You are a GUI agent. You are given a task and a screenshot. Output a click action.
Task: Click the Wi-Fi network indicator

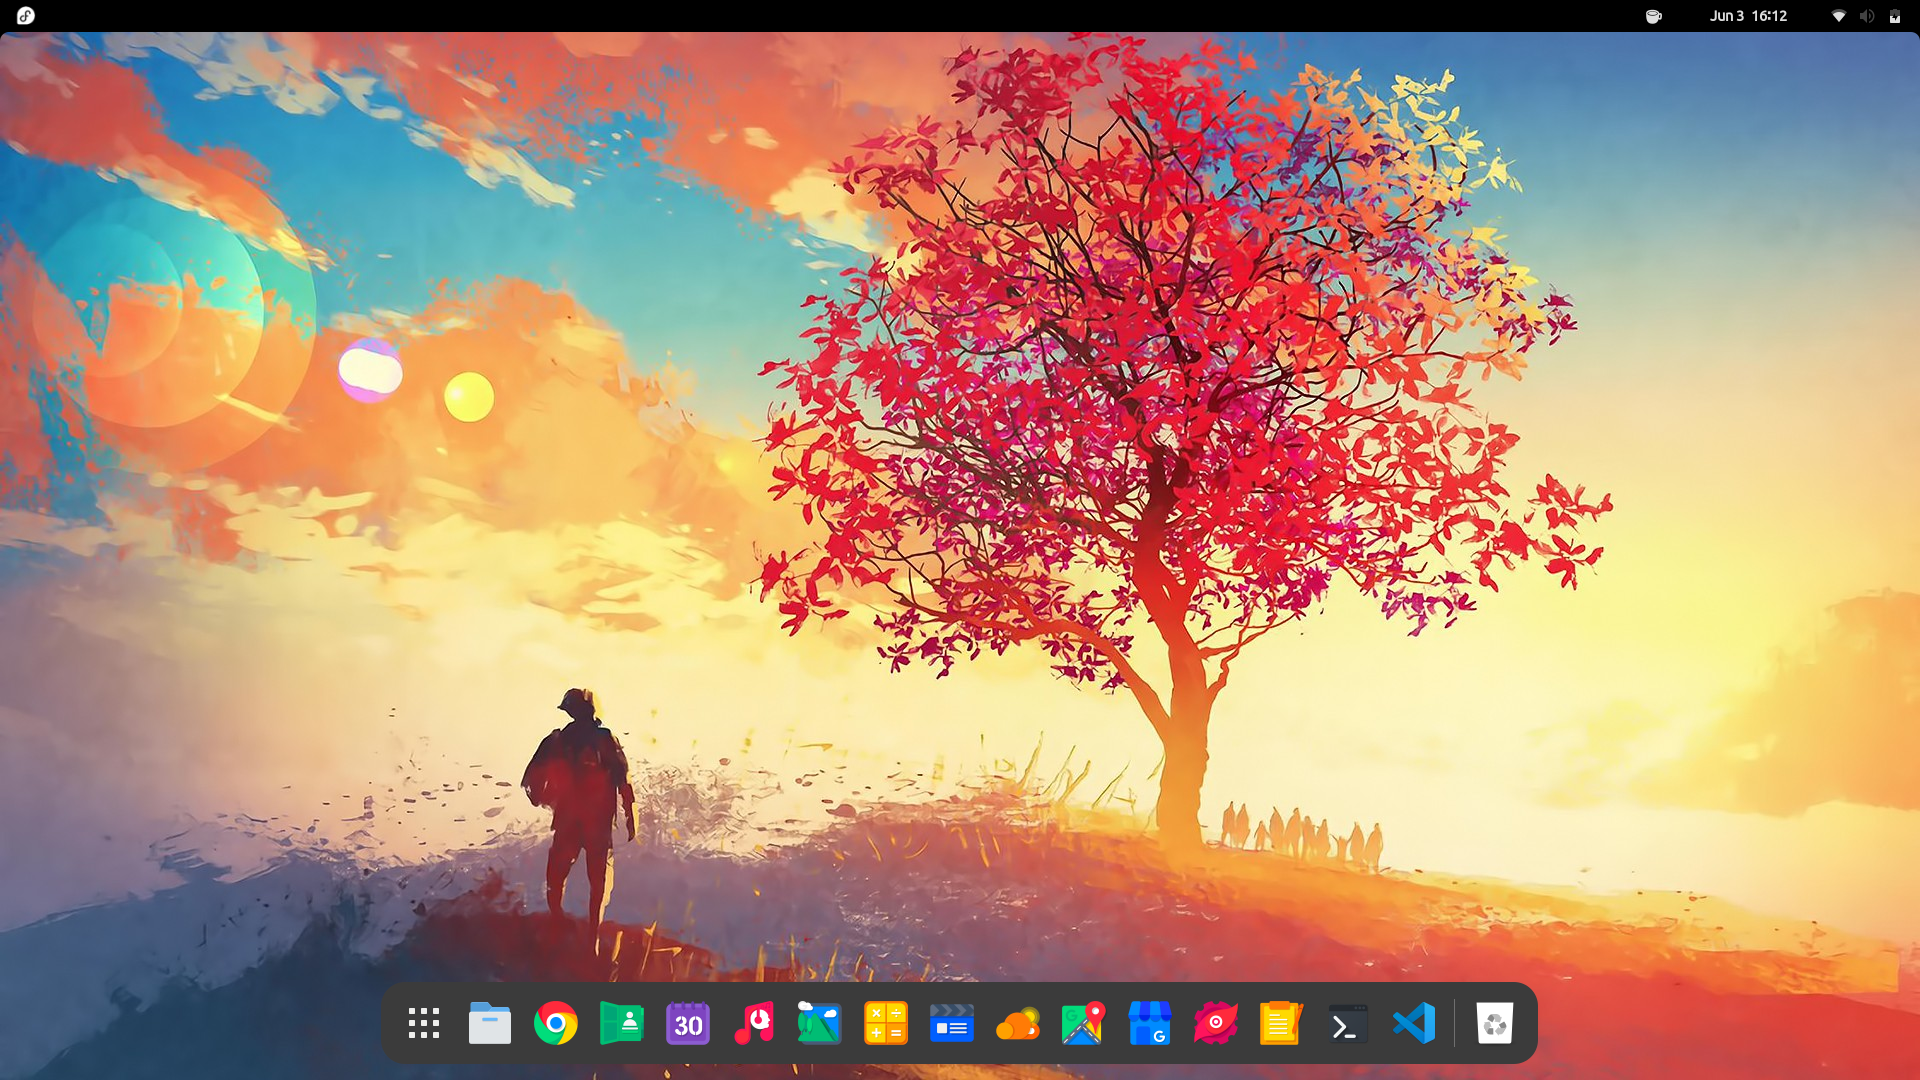click(1839, 16)
